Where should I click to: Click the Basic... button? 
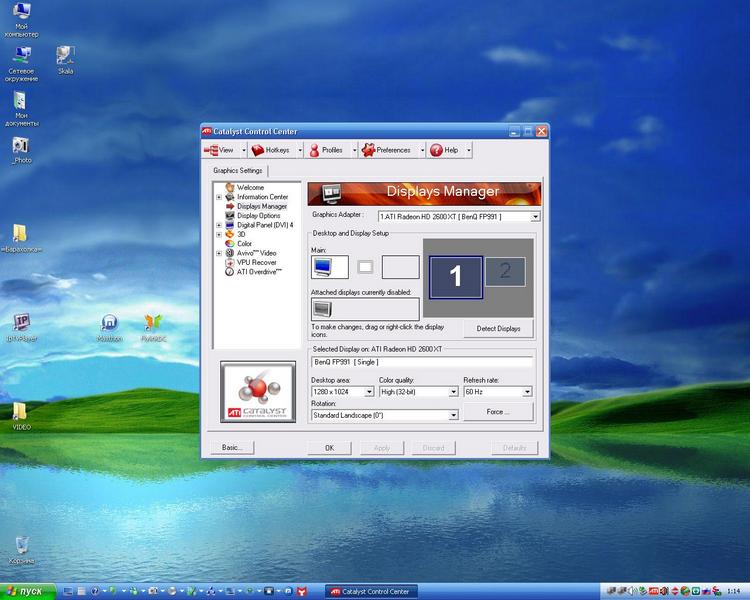click(x=232, y=448)
